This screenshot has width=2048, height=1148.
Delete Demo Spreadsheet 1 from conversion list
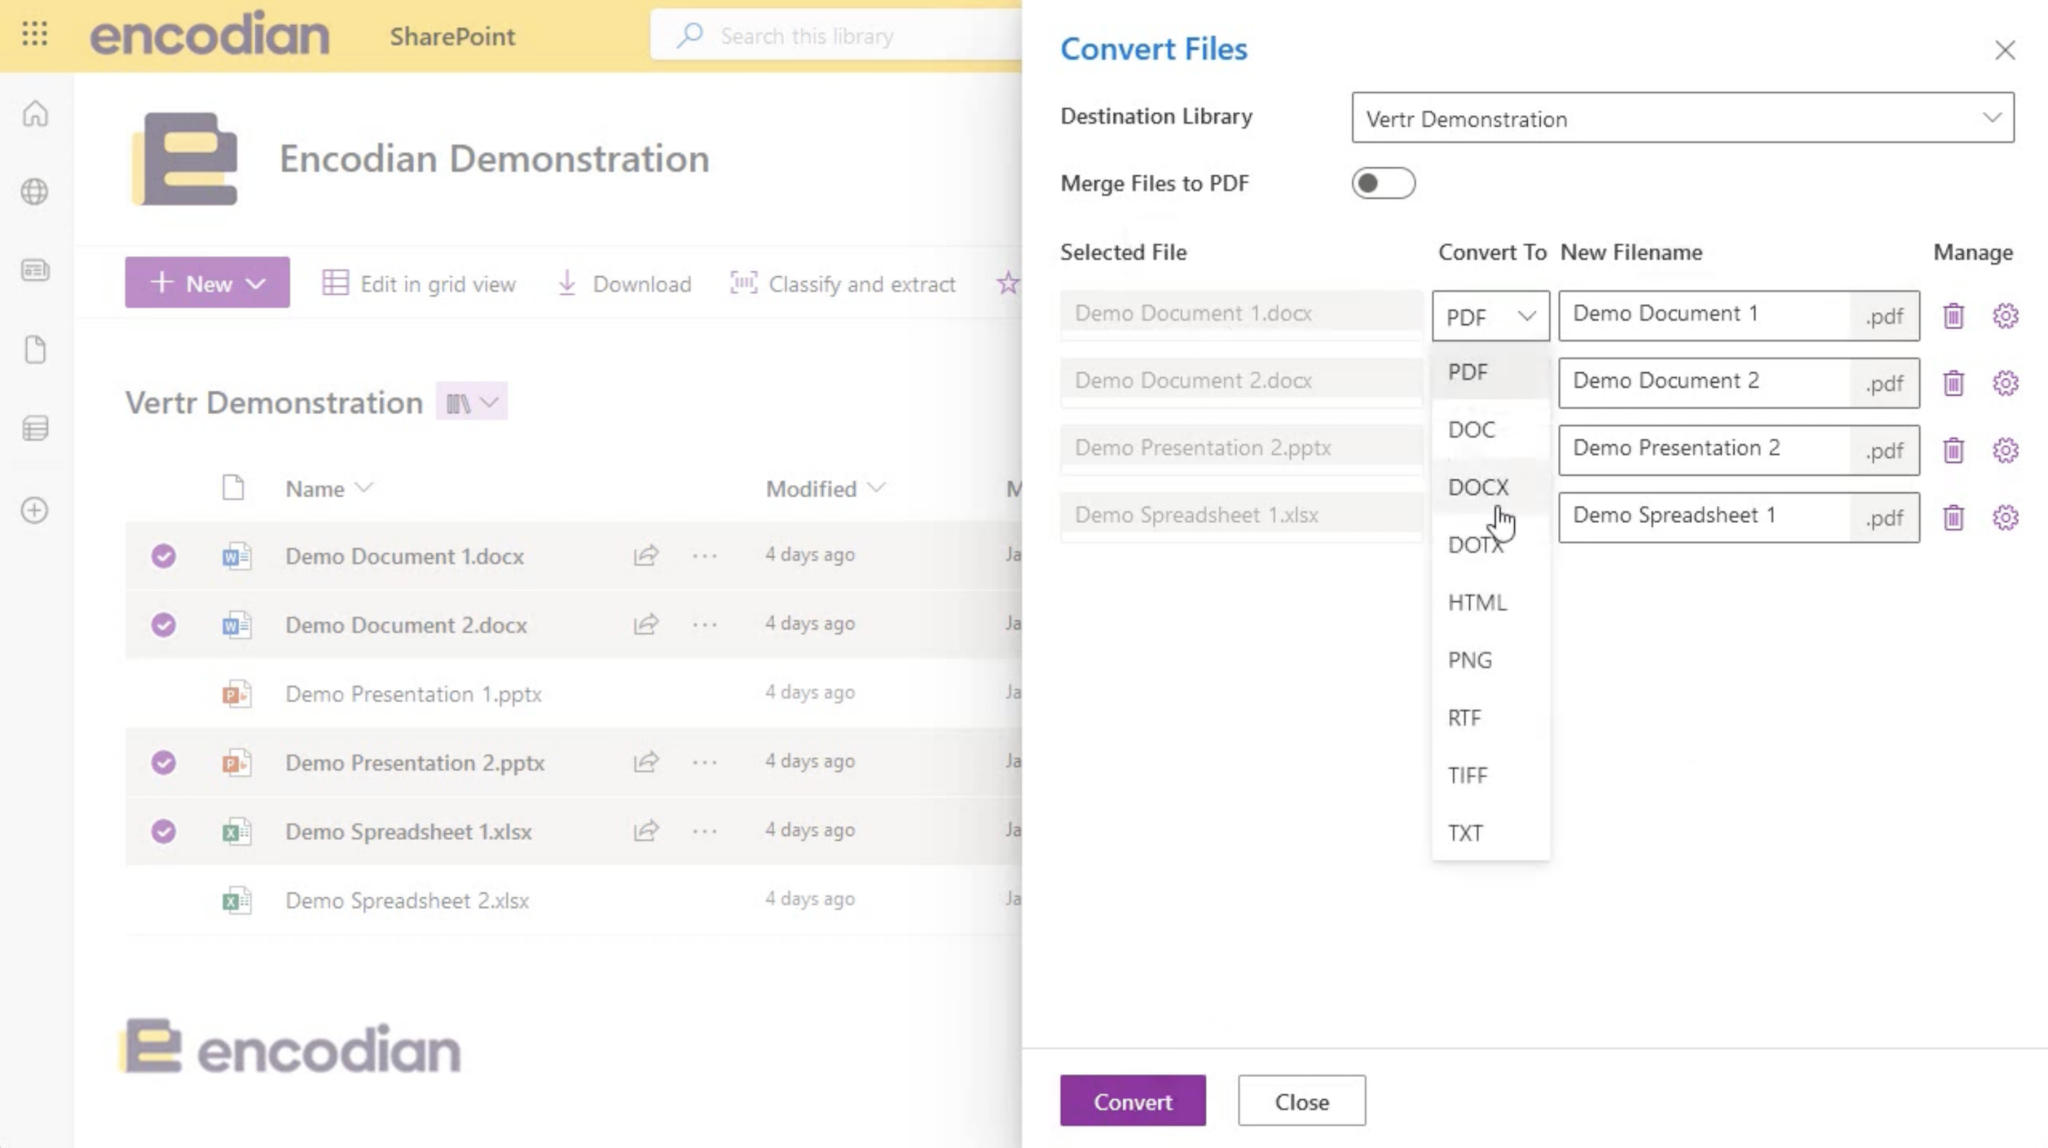(x=1953, y=517)
